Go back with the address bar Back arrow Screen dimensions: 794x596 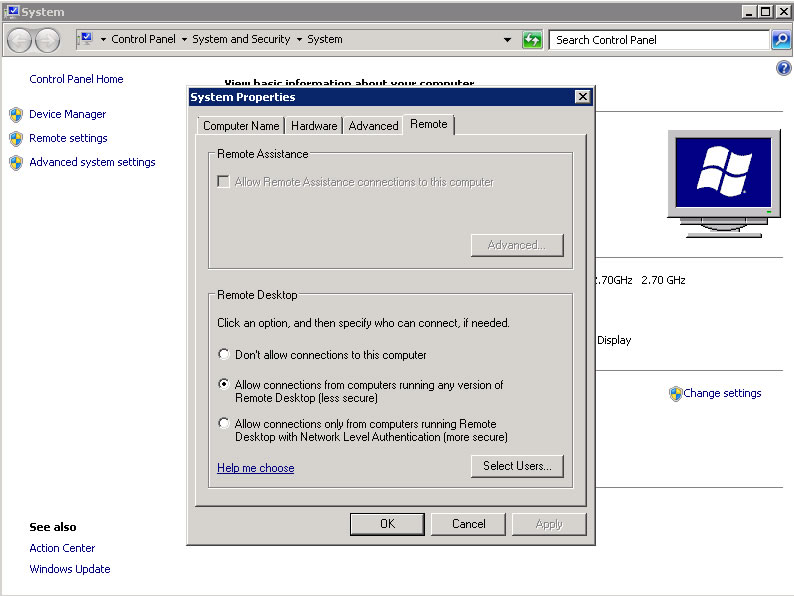pos(21,40)
